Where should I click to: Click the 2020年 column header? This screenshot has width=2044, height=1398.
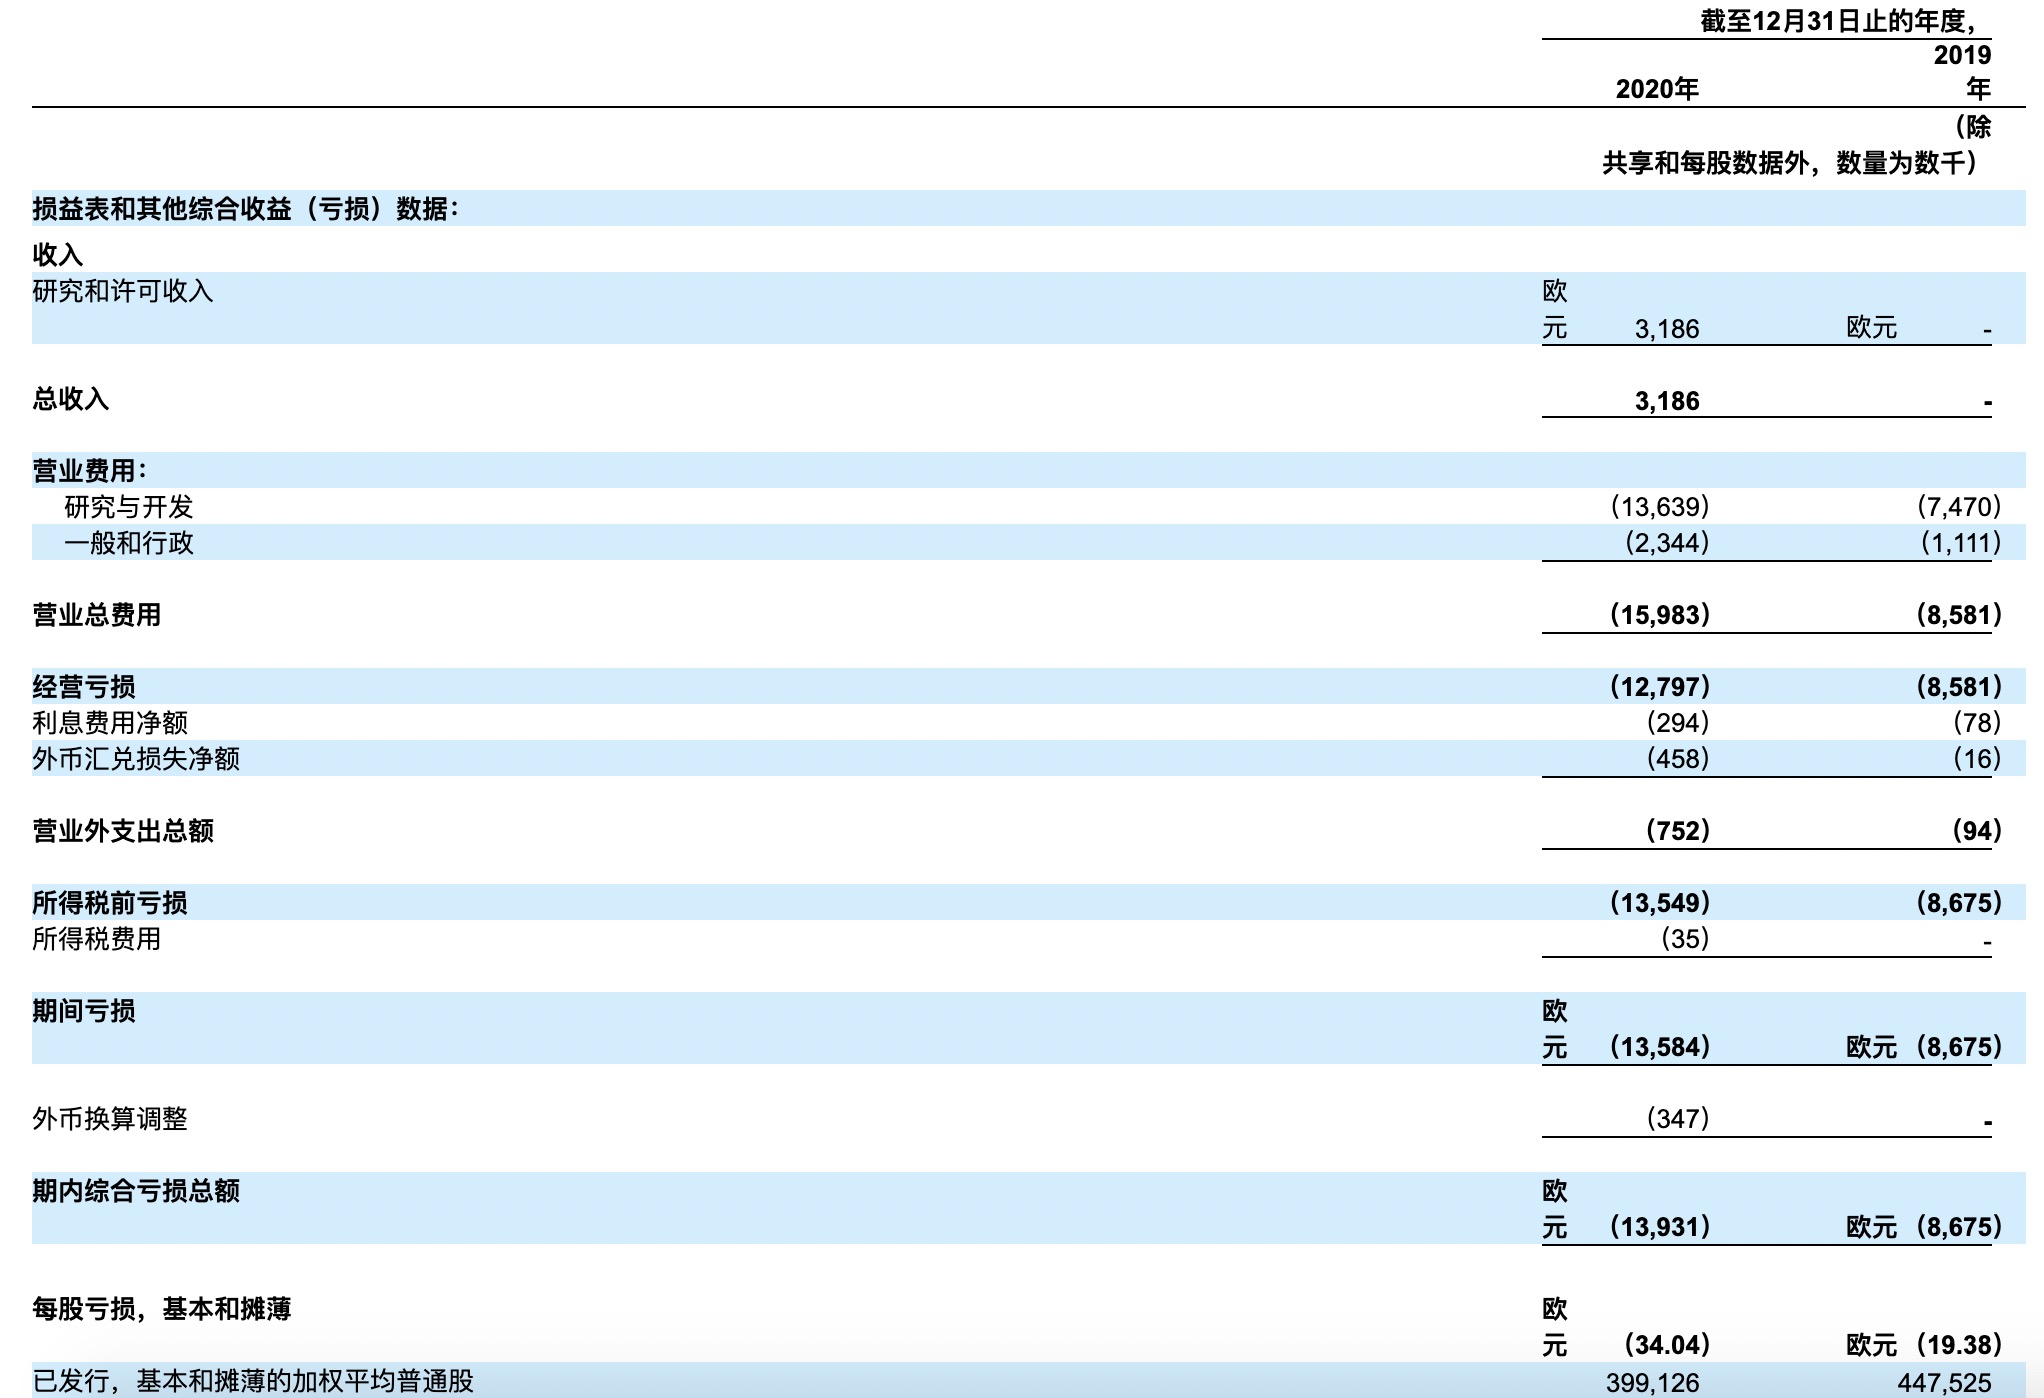(x=1657, y=89)
